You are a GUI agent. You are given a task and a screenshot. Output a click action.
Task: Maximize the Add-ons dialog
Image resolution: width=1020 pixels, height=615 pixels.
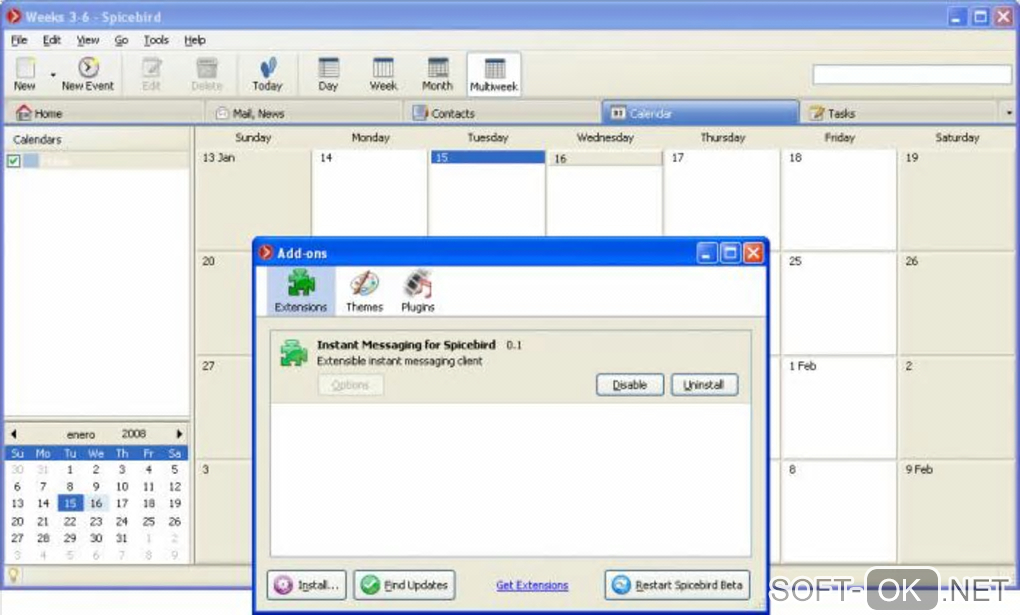click(730, 253)
